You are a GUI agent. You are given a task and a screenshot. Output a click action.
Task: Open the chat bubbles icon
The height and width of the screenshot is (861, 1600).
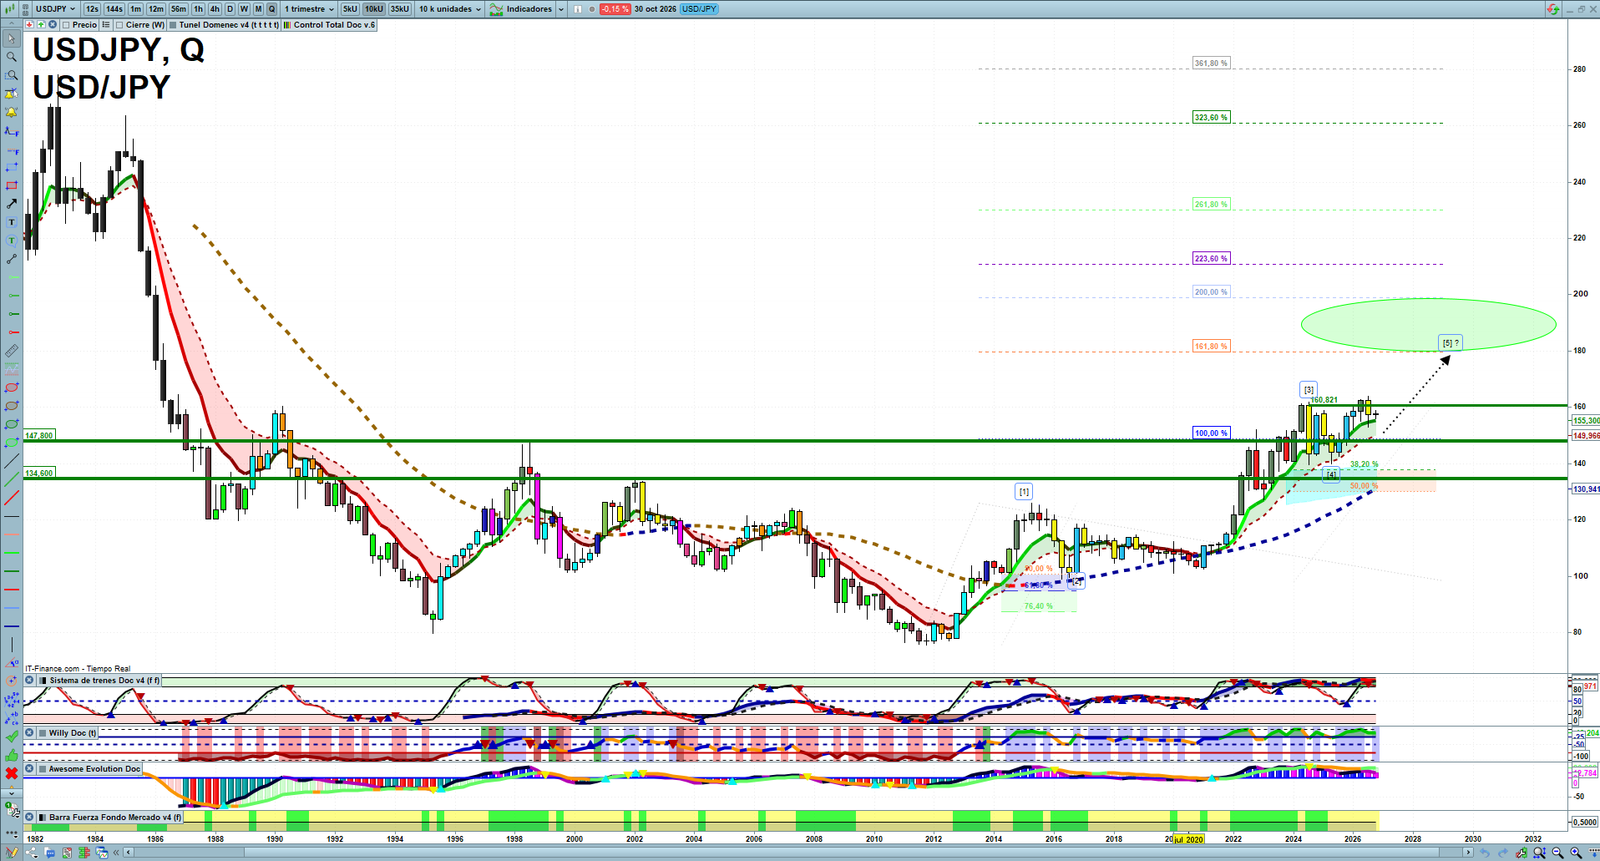50,853
